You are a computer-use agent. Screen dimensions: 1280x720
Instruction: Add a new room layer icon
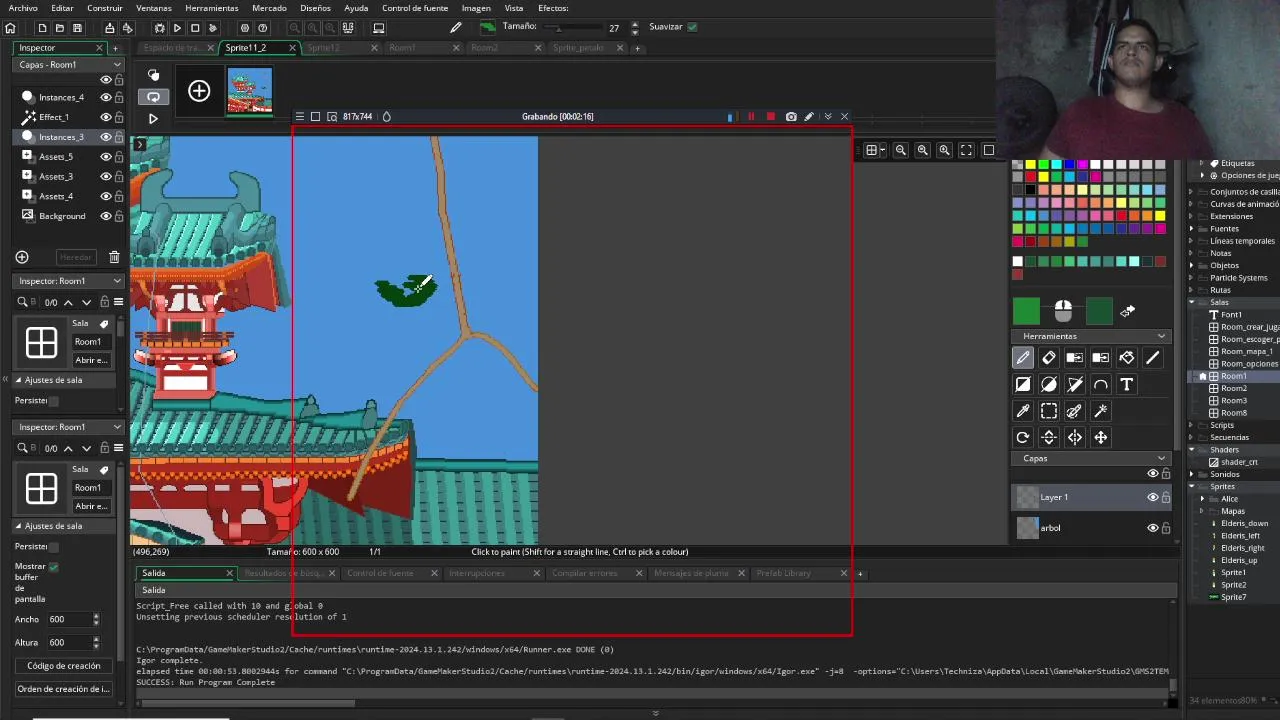tap(22, 257)
